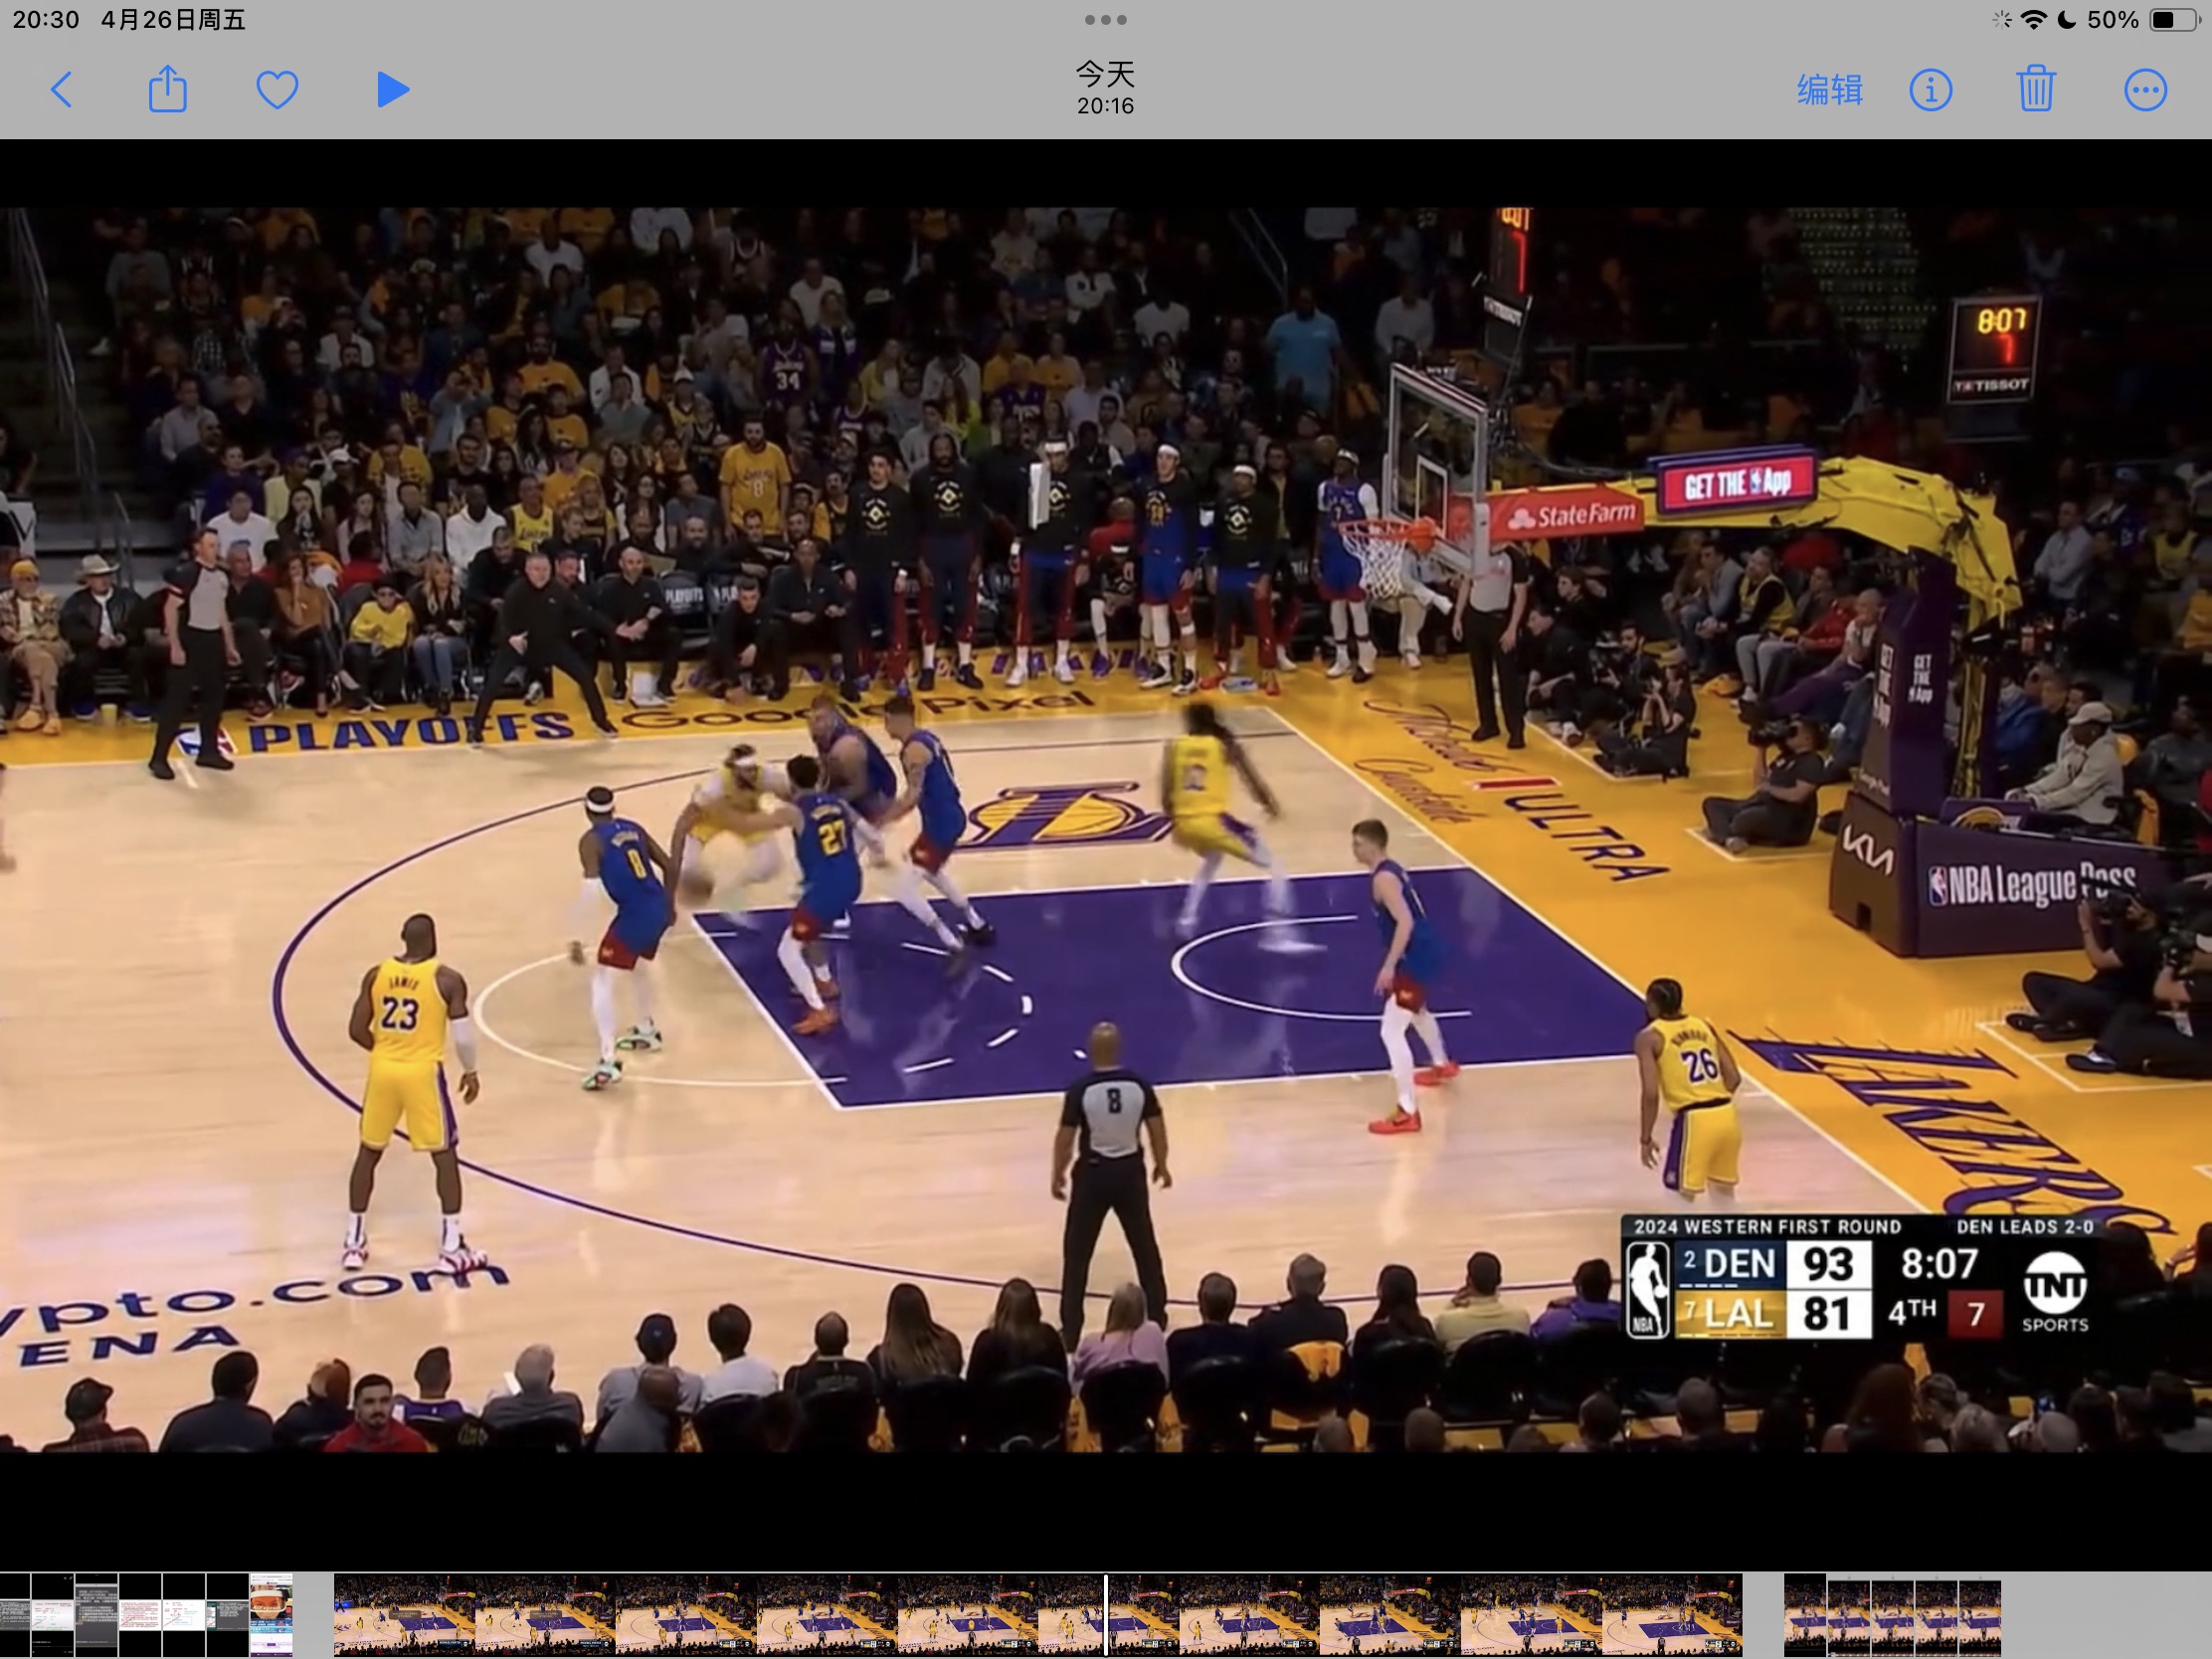Open the orange-image thumbnail before the filmstrip

271,1614
